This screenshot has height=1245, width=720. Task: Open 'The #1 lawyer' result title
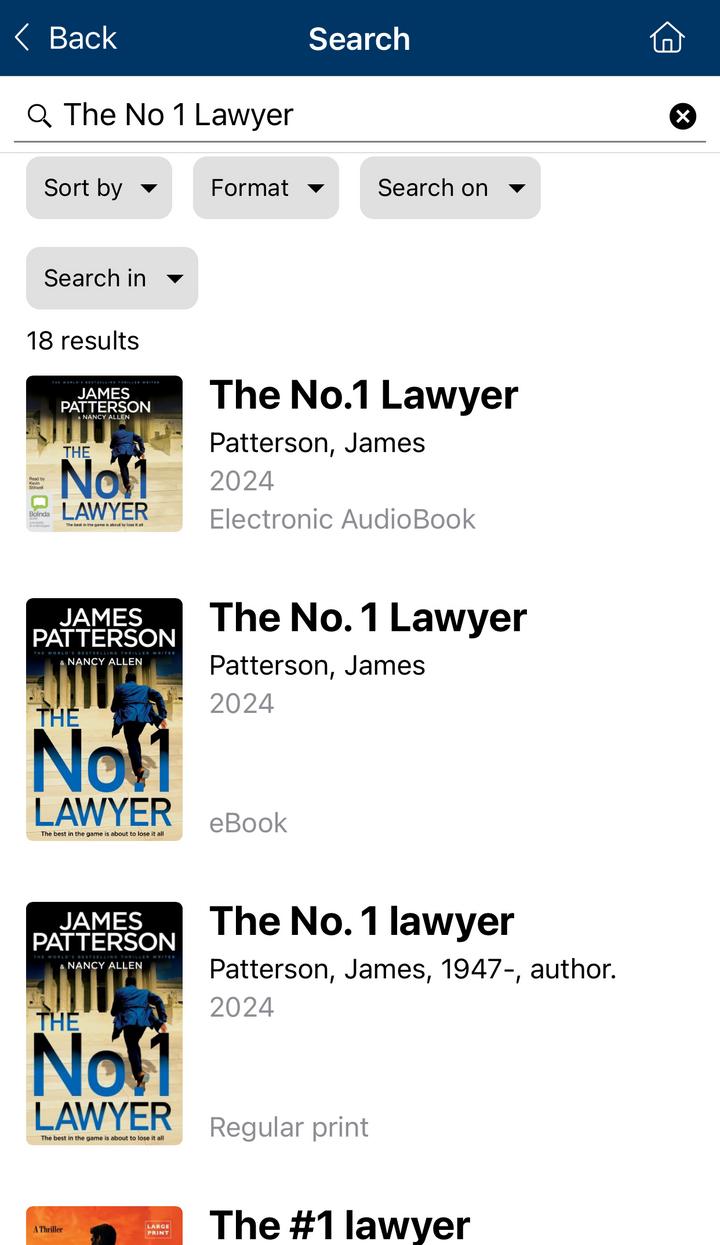point(340,1225)
